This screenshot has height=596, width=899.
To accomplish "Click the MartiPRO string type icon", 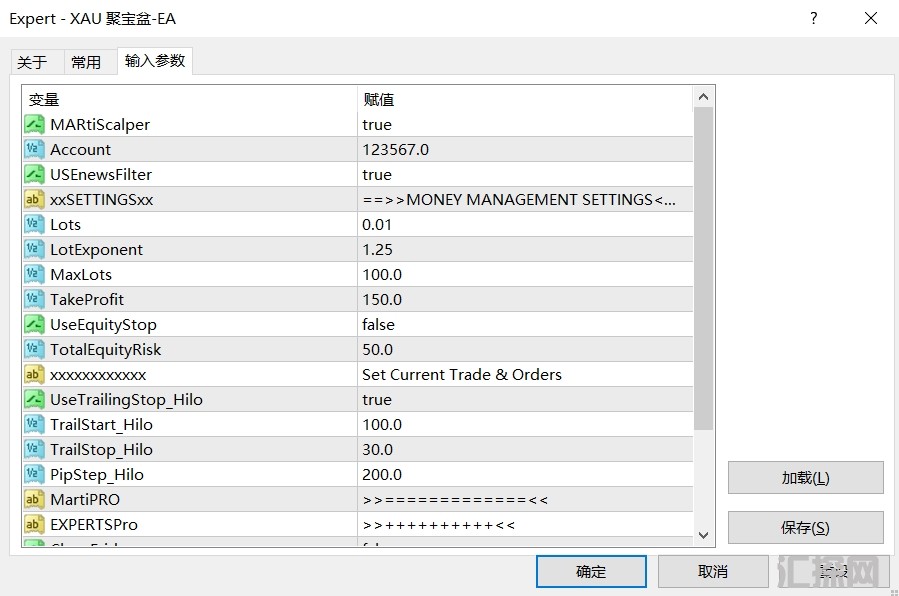I will (34, 500).
